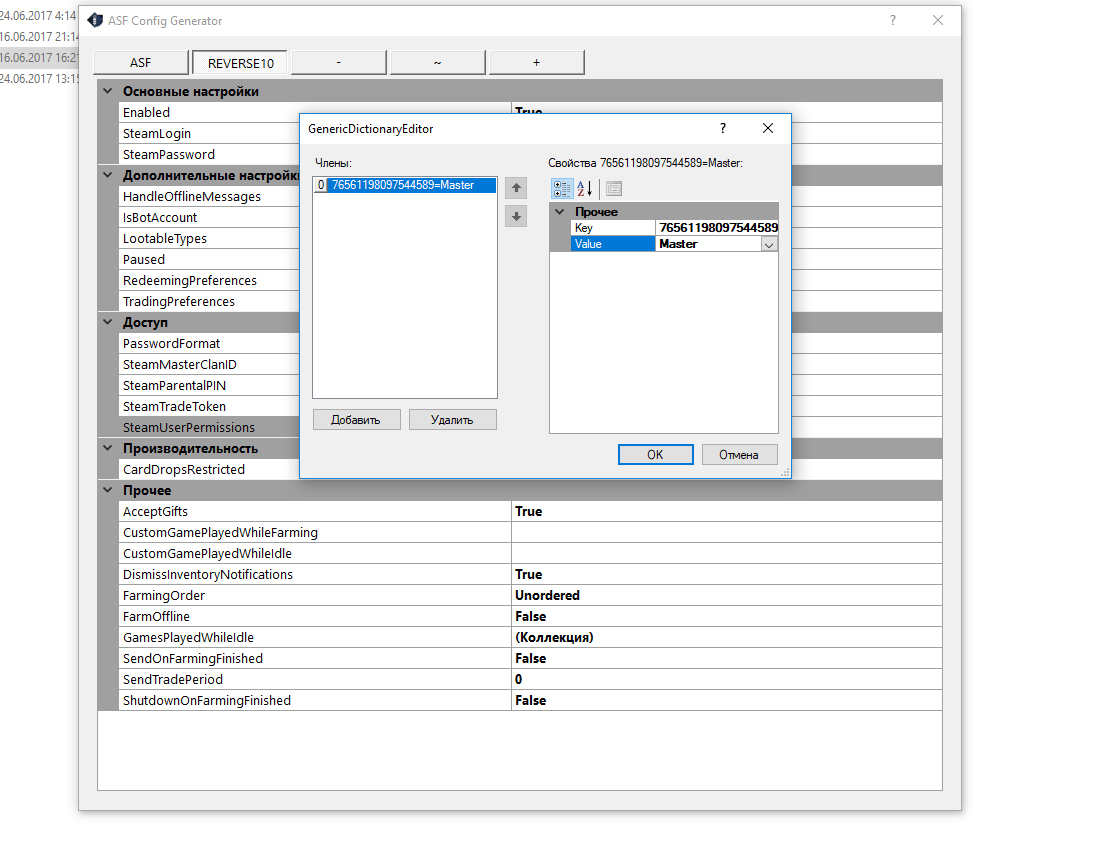Viewport: 1120px width, 858px height.
Task: Select the PasswordFormat property
Action: [x=209, y=344]
